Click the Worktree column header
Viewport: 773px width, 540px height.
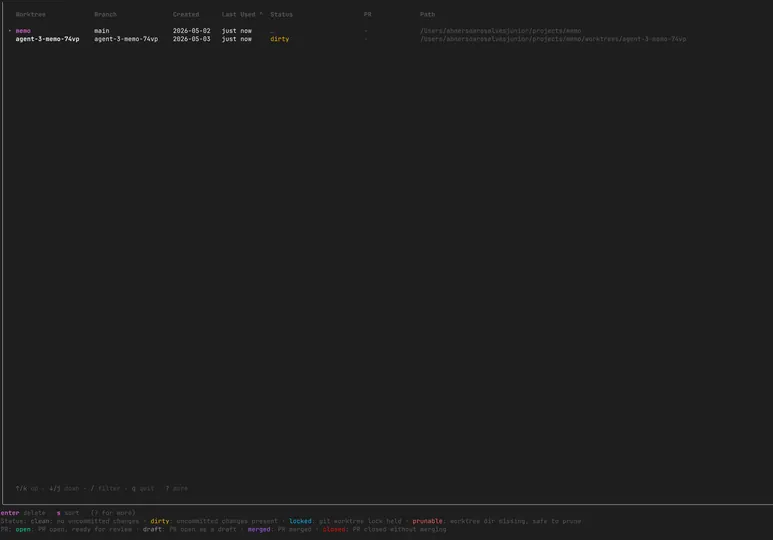[x=31, y=14]
